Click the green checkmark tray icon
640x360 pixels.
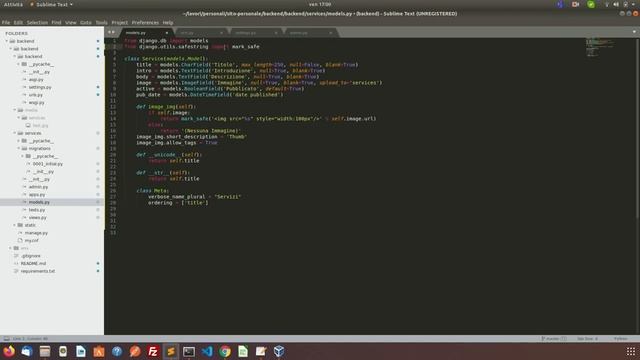pos(591,4)
